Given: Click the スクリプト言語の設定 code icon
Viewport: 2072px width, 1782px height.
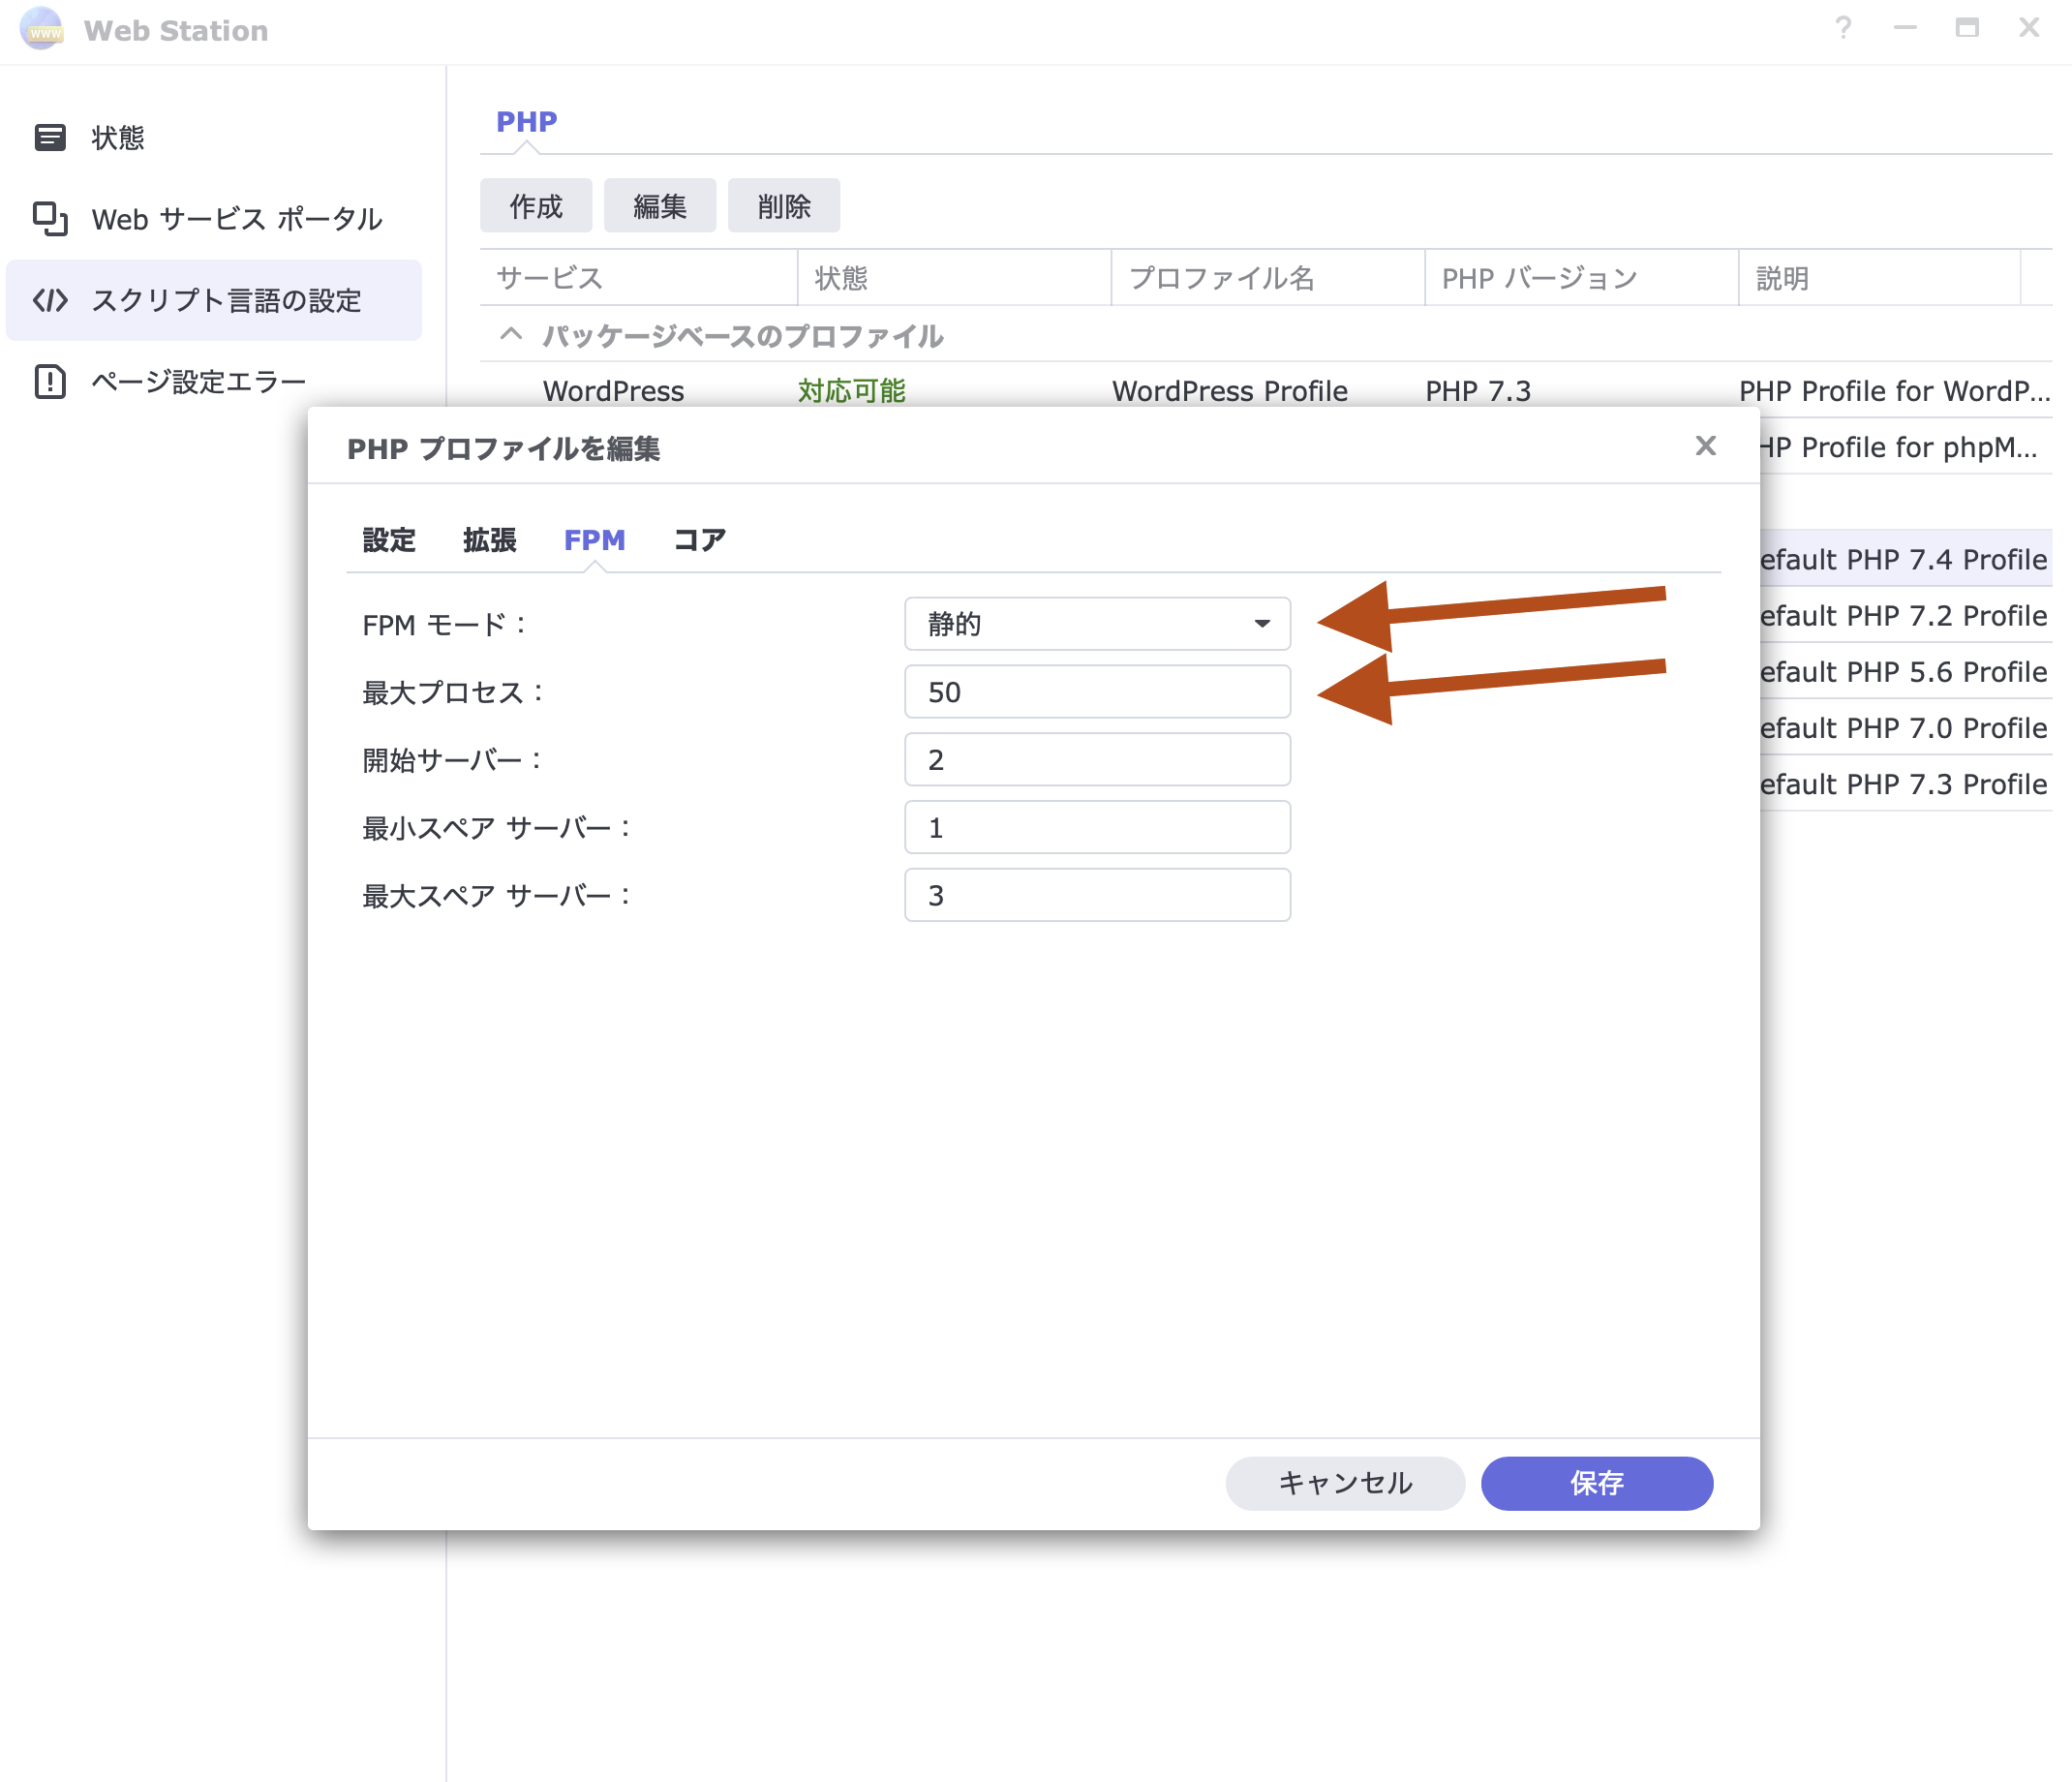Looking at the screenshot, I should point(49,300).
